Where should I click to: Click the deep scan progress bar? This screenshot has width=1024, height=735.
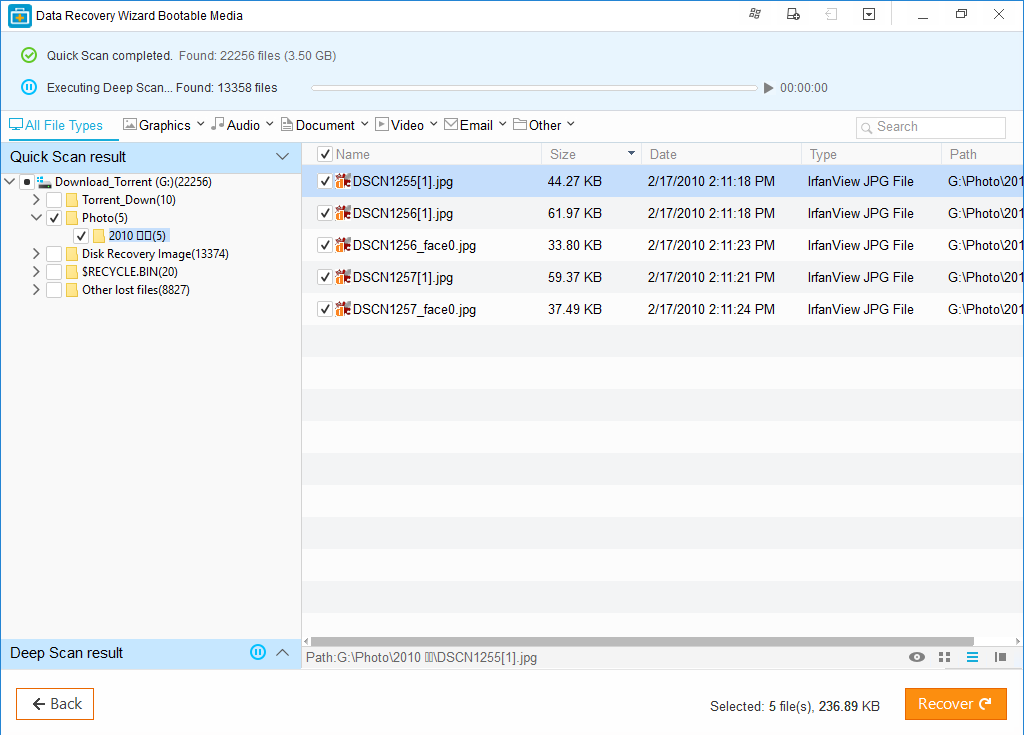[534, 88]
